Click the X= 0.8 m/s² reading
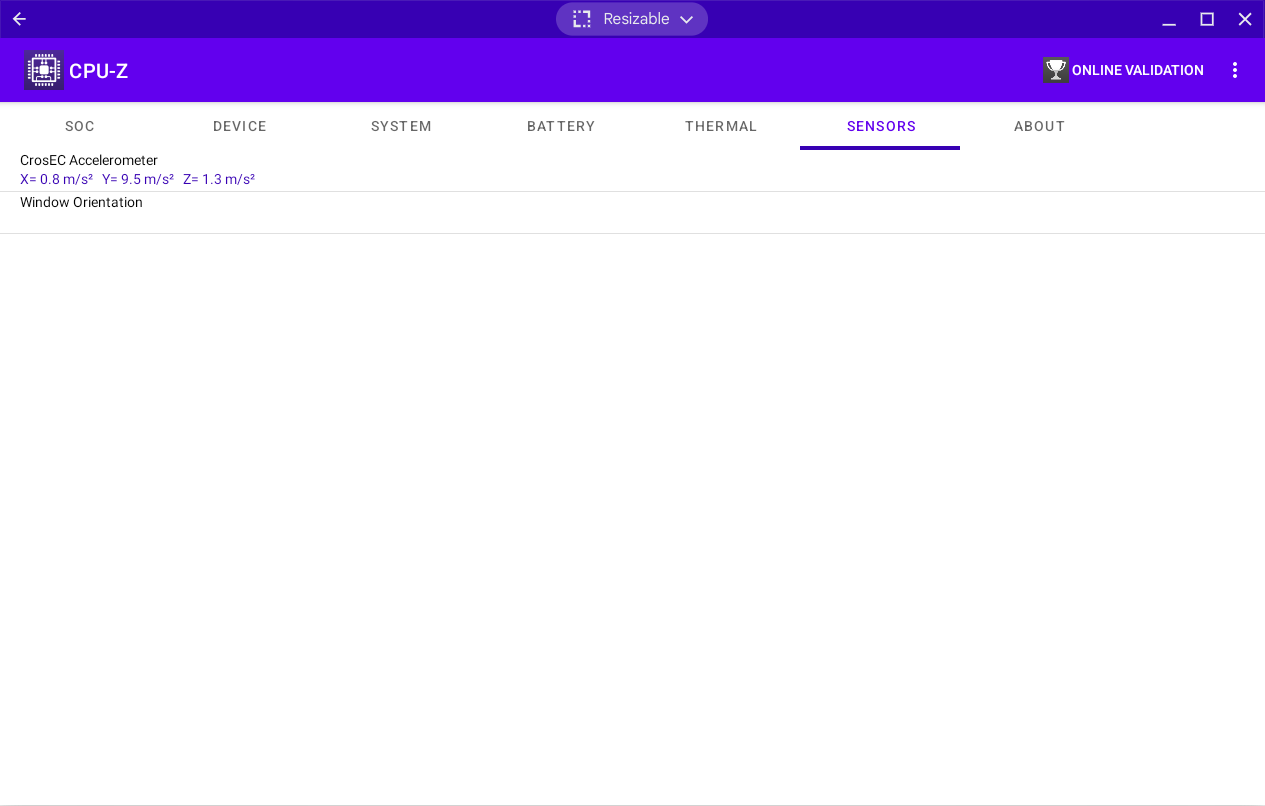 point(56,179)
